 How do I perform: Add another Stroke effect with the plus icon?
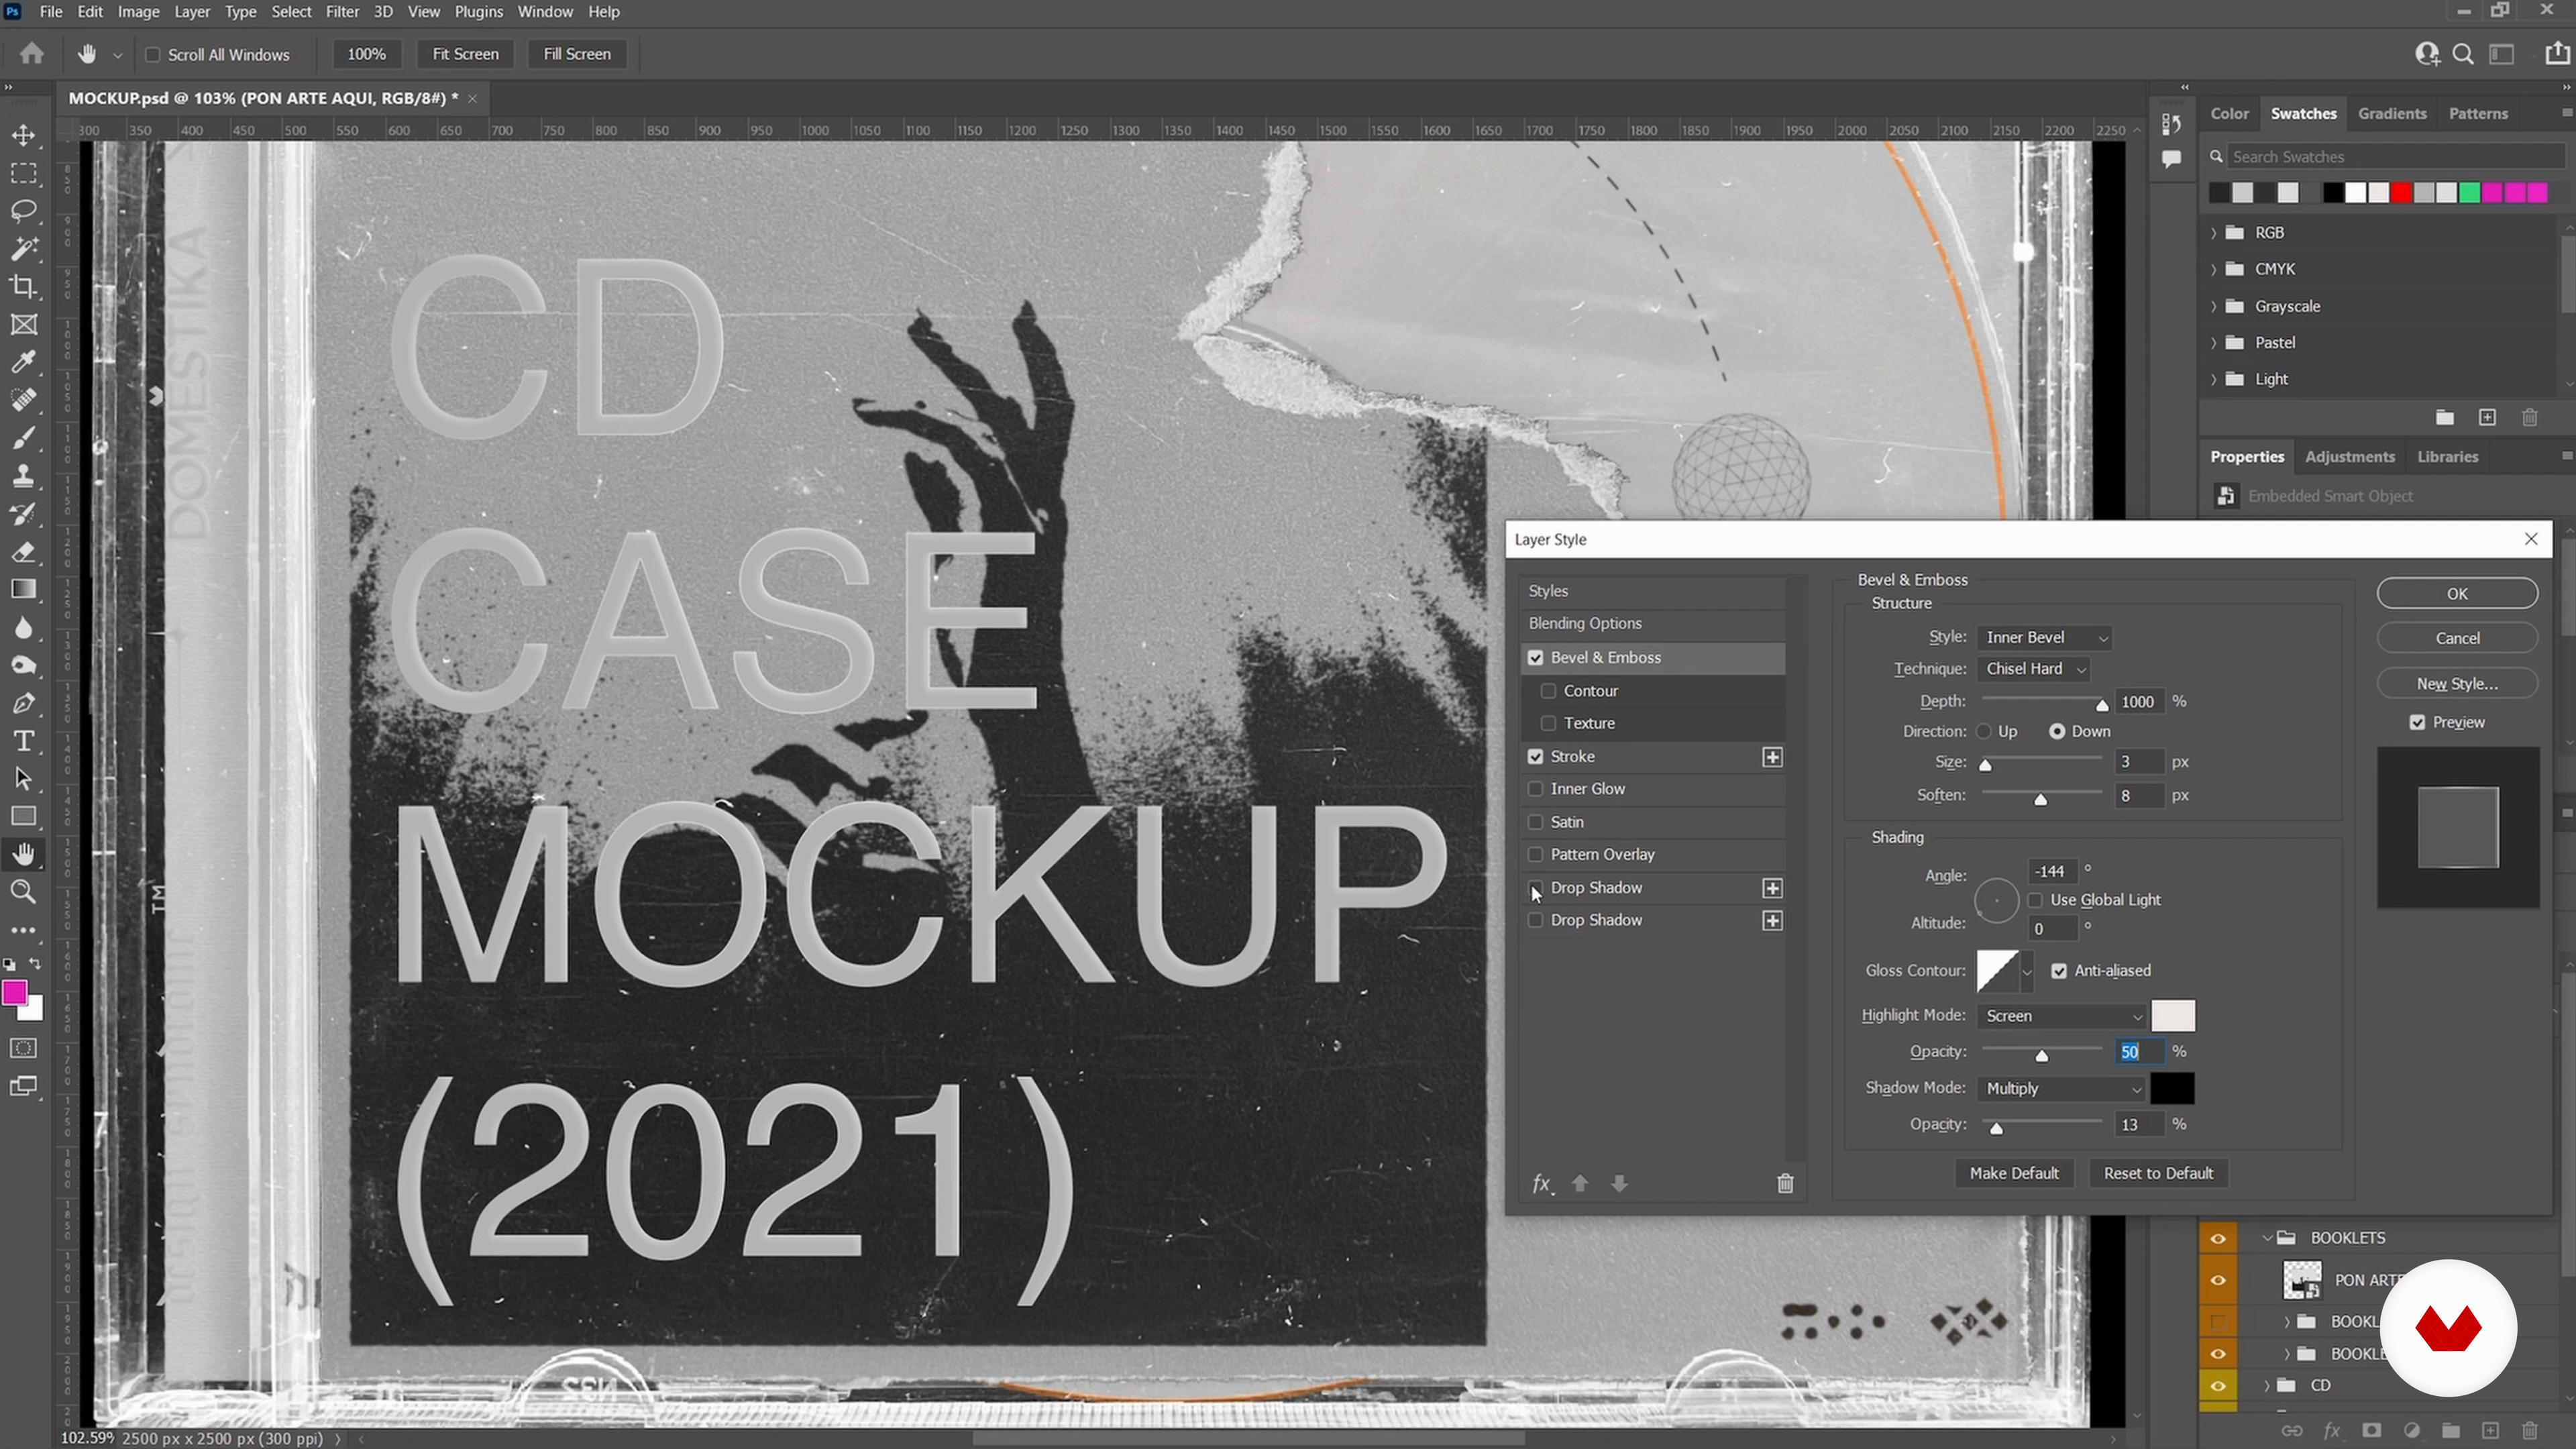coord(1772,757)
